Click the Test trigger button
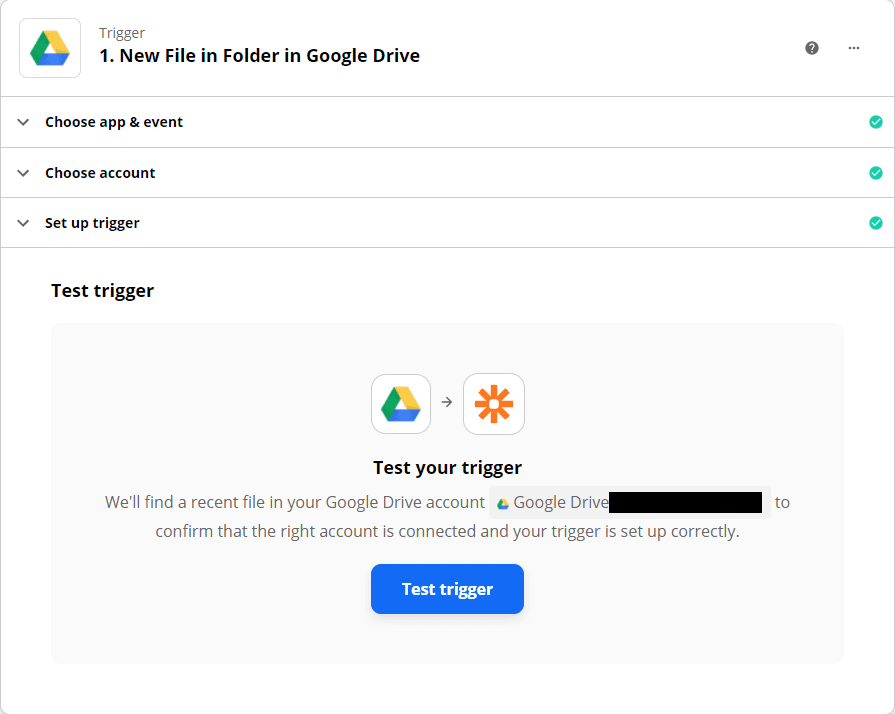Screen dimensions: 895x714 pyautogui.click(x=447, y=589)
